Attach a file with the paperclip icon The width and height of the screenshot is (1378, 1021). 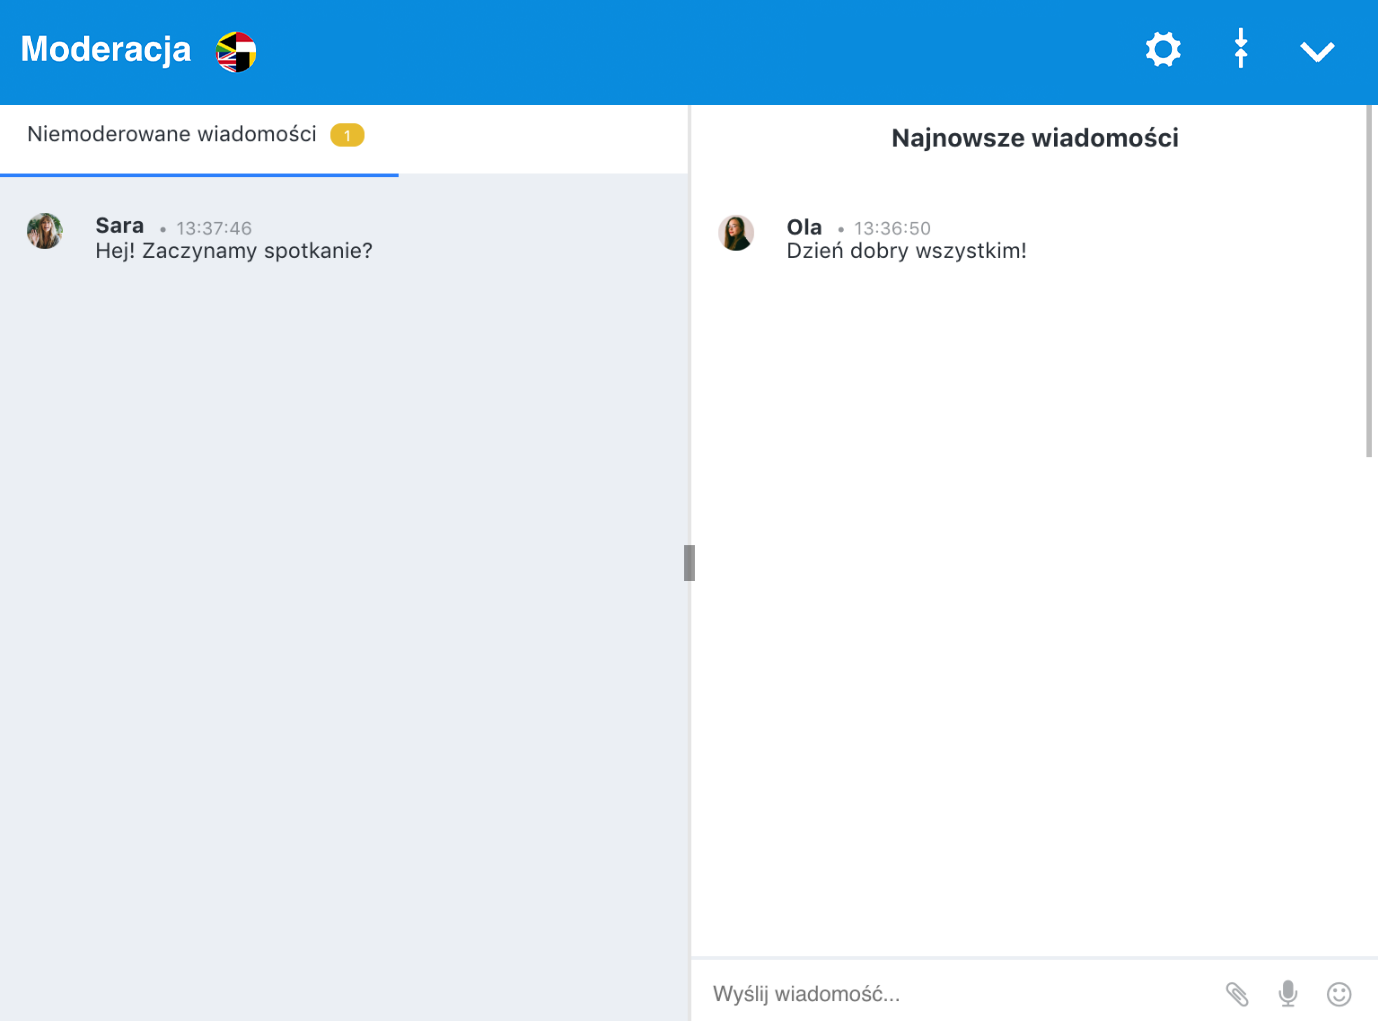(x=1237, y=993)
